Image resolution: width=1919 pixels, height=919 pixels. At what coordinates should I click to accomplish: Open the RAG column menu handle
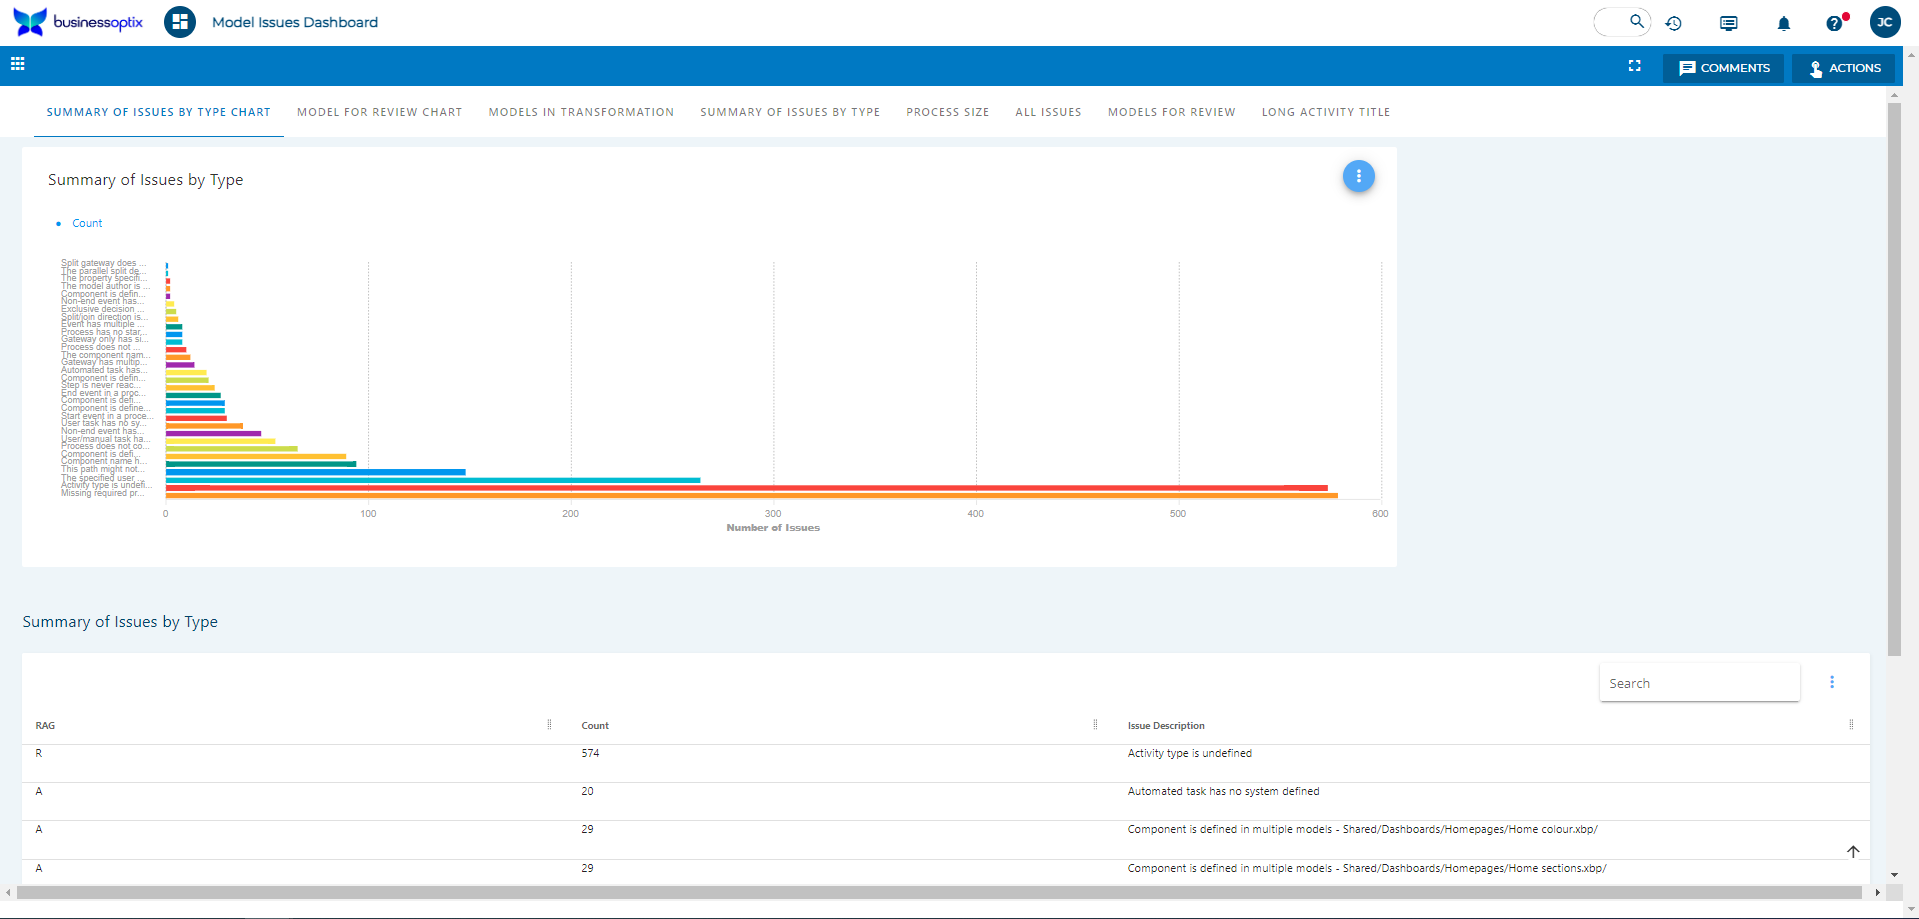coord(549,725)
